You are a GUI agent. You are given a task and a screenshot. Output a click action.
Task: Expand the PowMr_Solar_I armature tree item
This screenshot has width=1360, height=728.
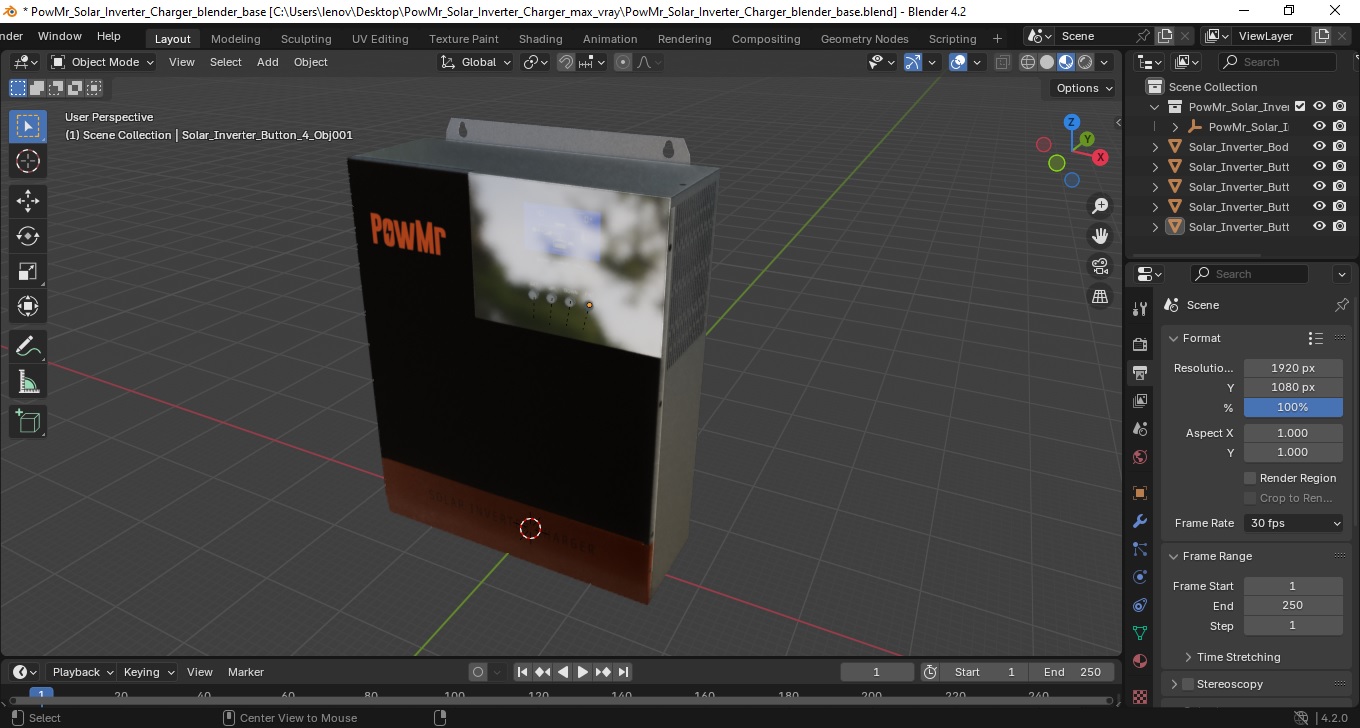1176,127
